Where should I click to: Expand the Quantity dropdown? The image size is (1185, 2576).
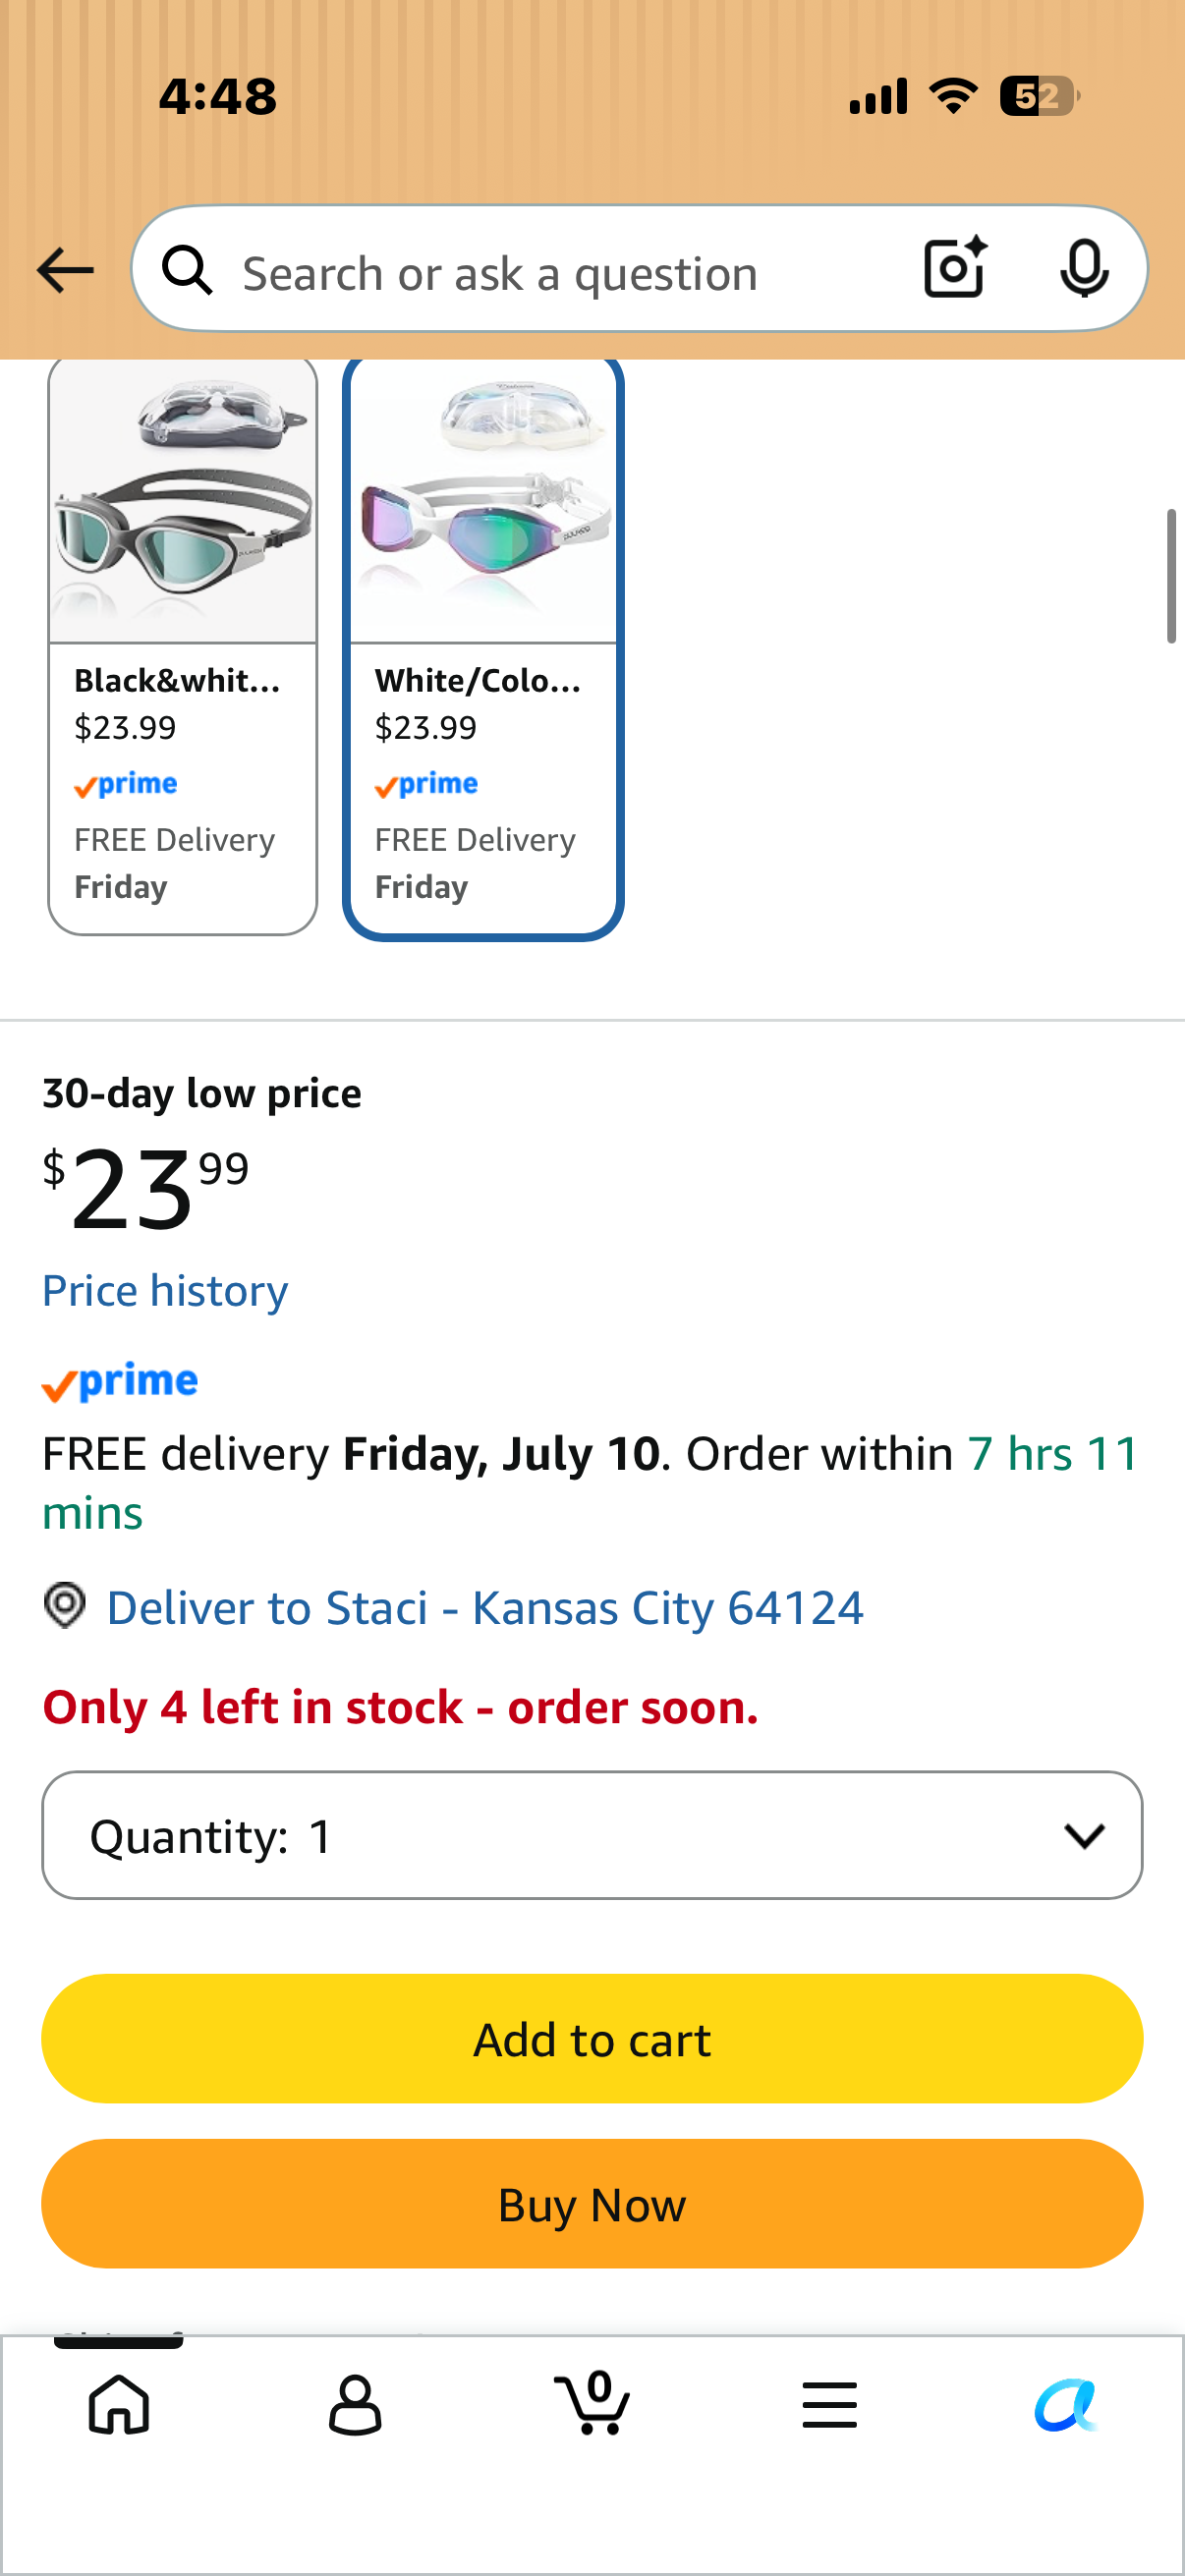click(x=592, y=1835)
